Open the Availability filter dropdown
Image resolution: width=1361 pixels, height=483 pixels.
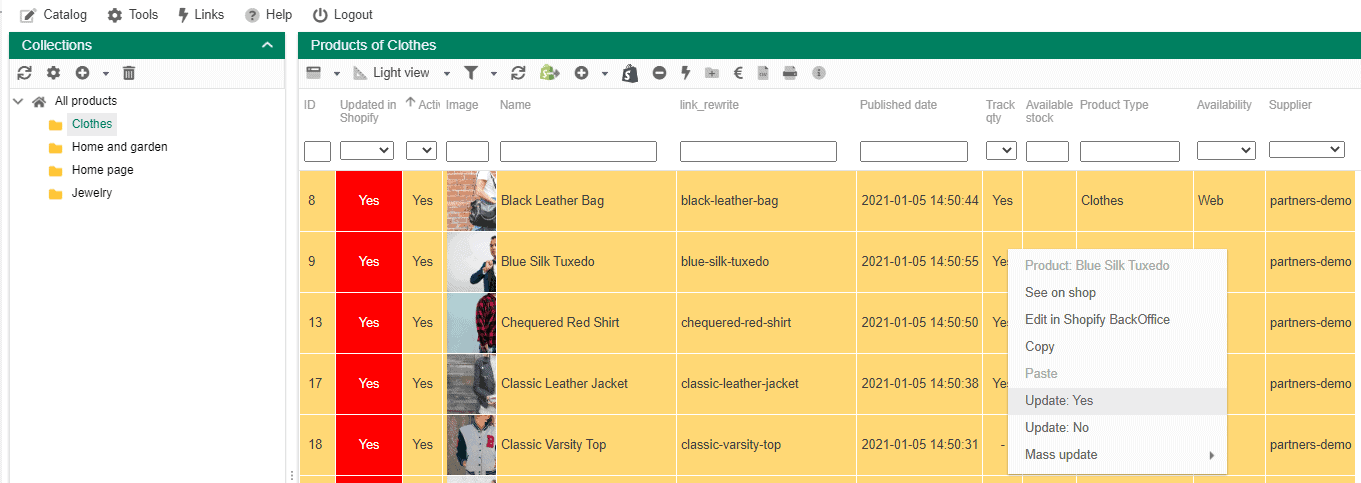coord(1226,151)
